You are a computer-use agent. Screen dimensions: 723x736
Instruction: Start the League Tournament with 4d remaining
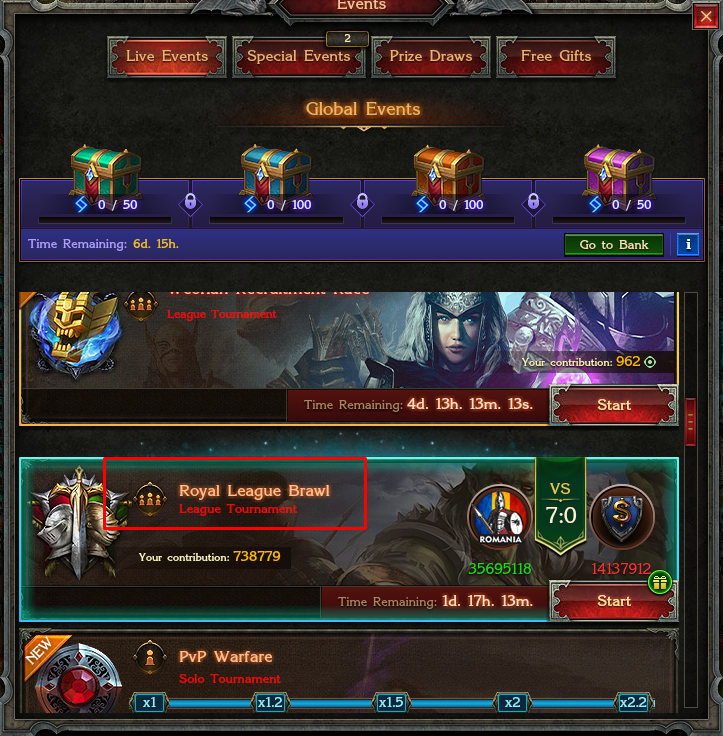point(614,405)
